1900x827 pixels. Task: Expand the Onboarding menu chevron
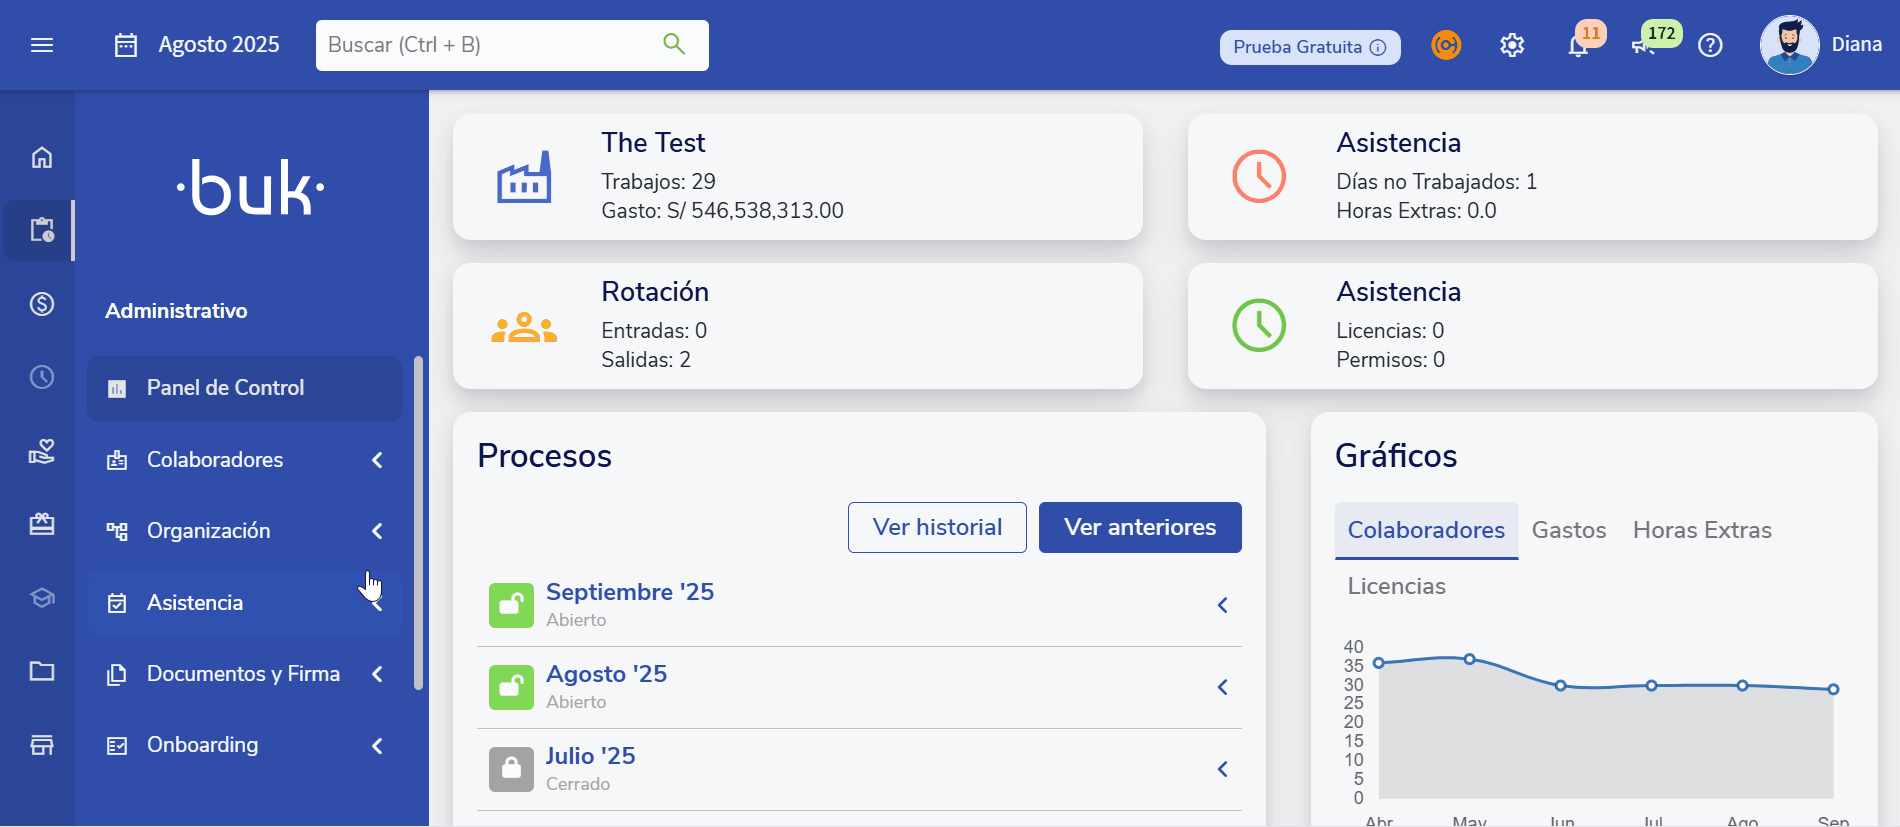tap(377, 746)
